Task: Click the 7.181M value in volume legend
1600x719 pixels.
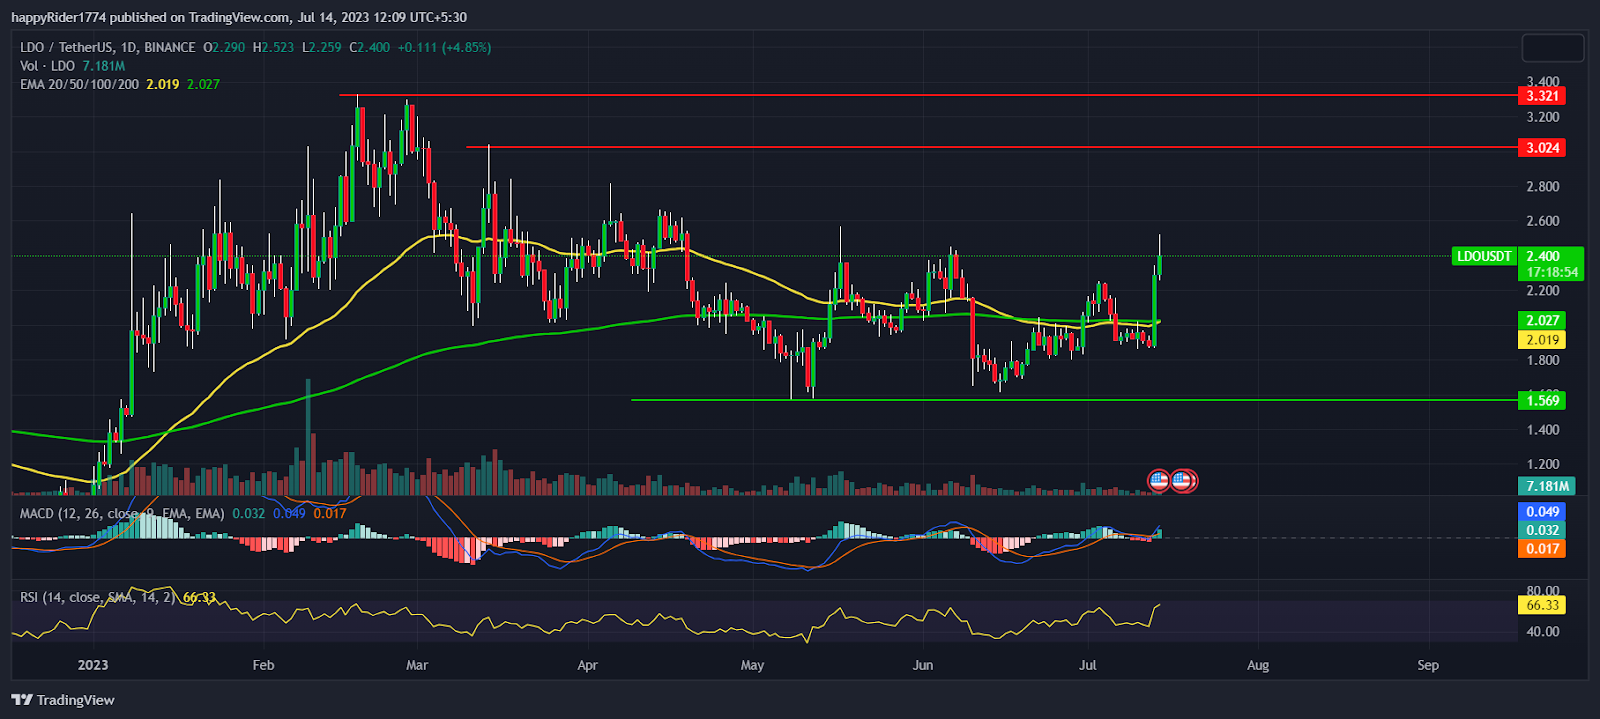Action: tap(103, 66)
